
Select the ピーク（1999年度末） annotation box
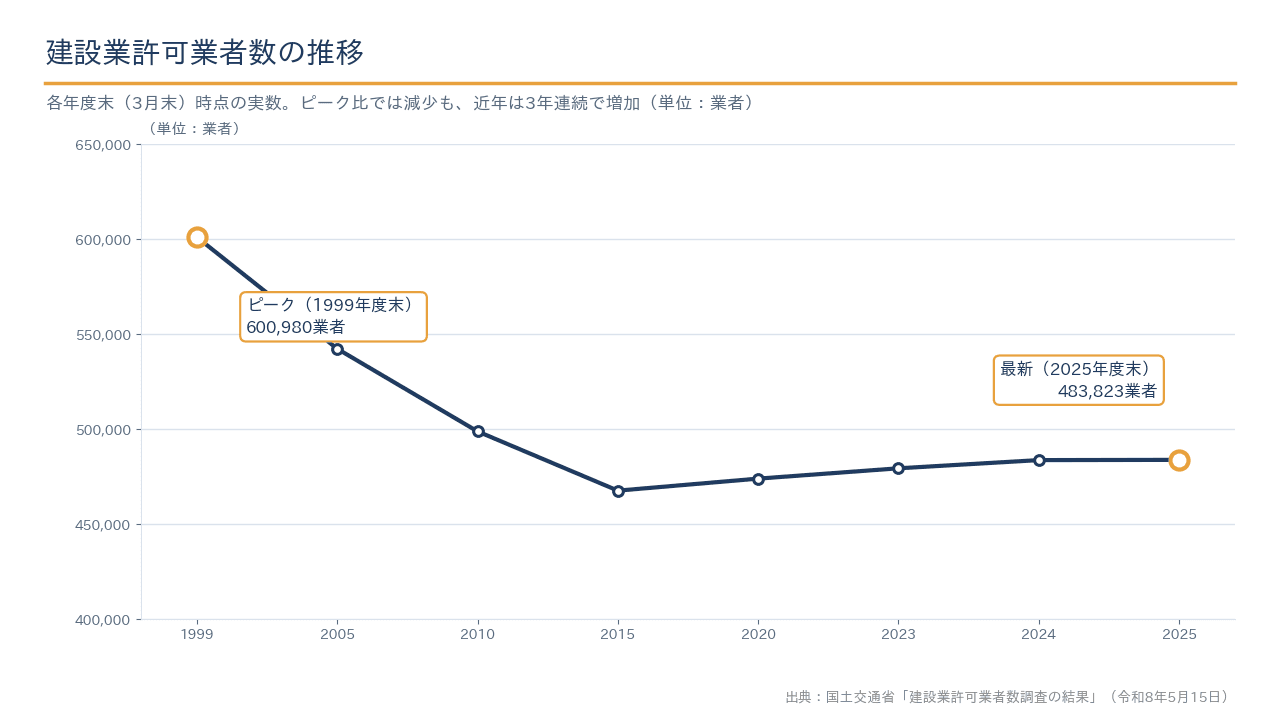tap(334, 317)
